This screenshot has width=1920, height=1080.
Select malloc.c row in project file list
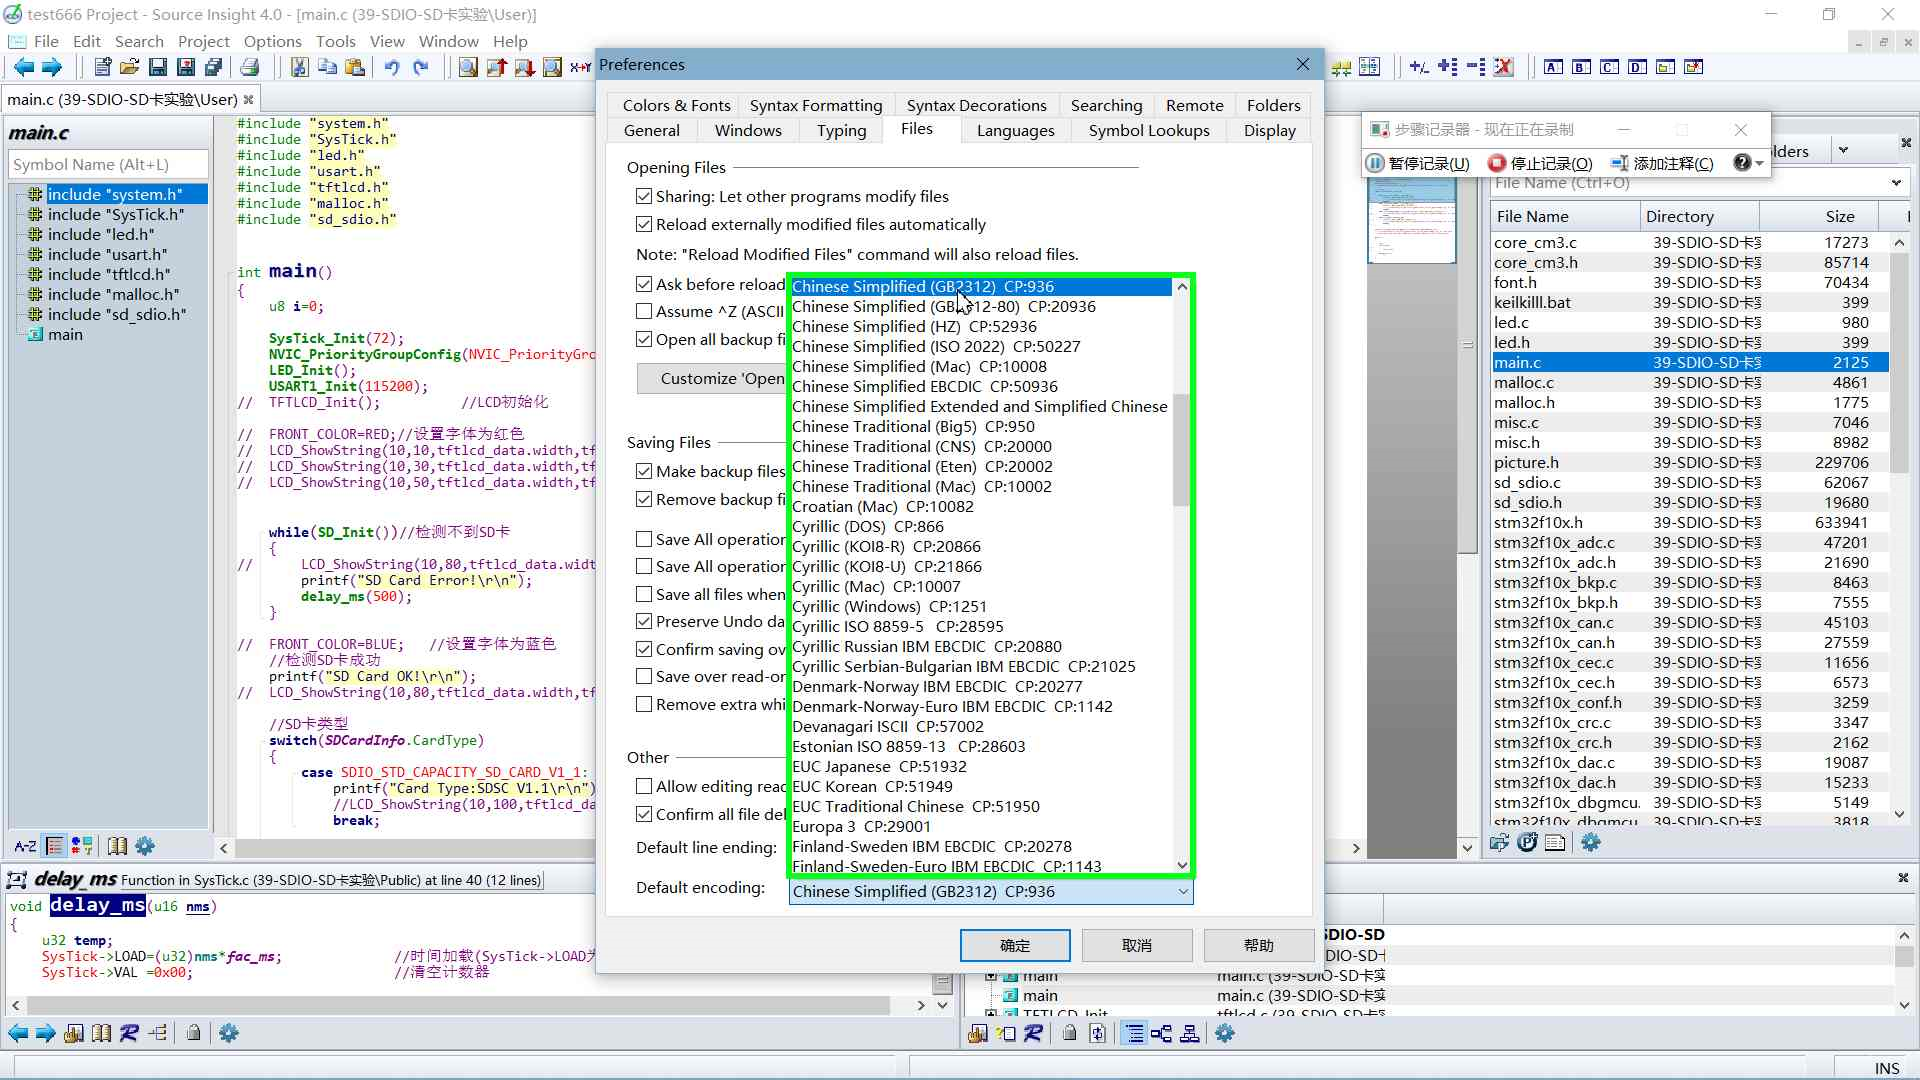coord(1689,382)
